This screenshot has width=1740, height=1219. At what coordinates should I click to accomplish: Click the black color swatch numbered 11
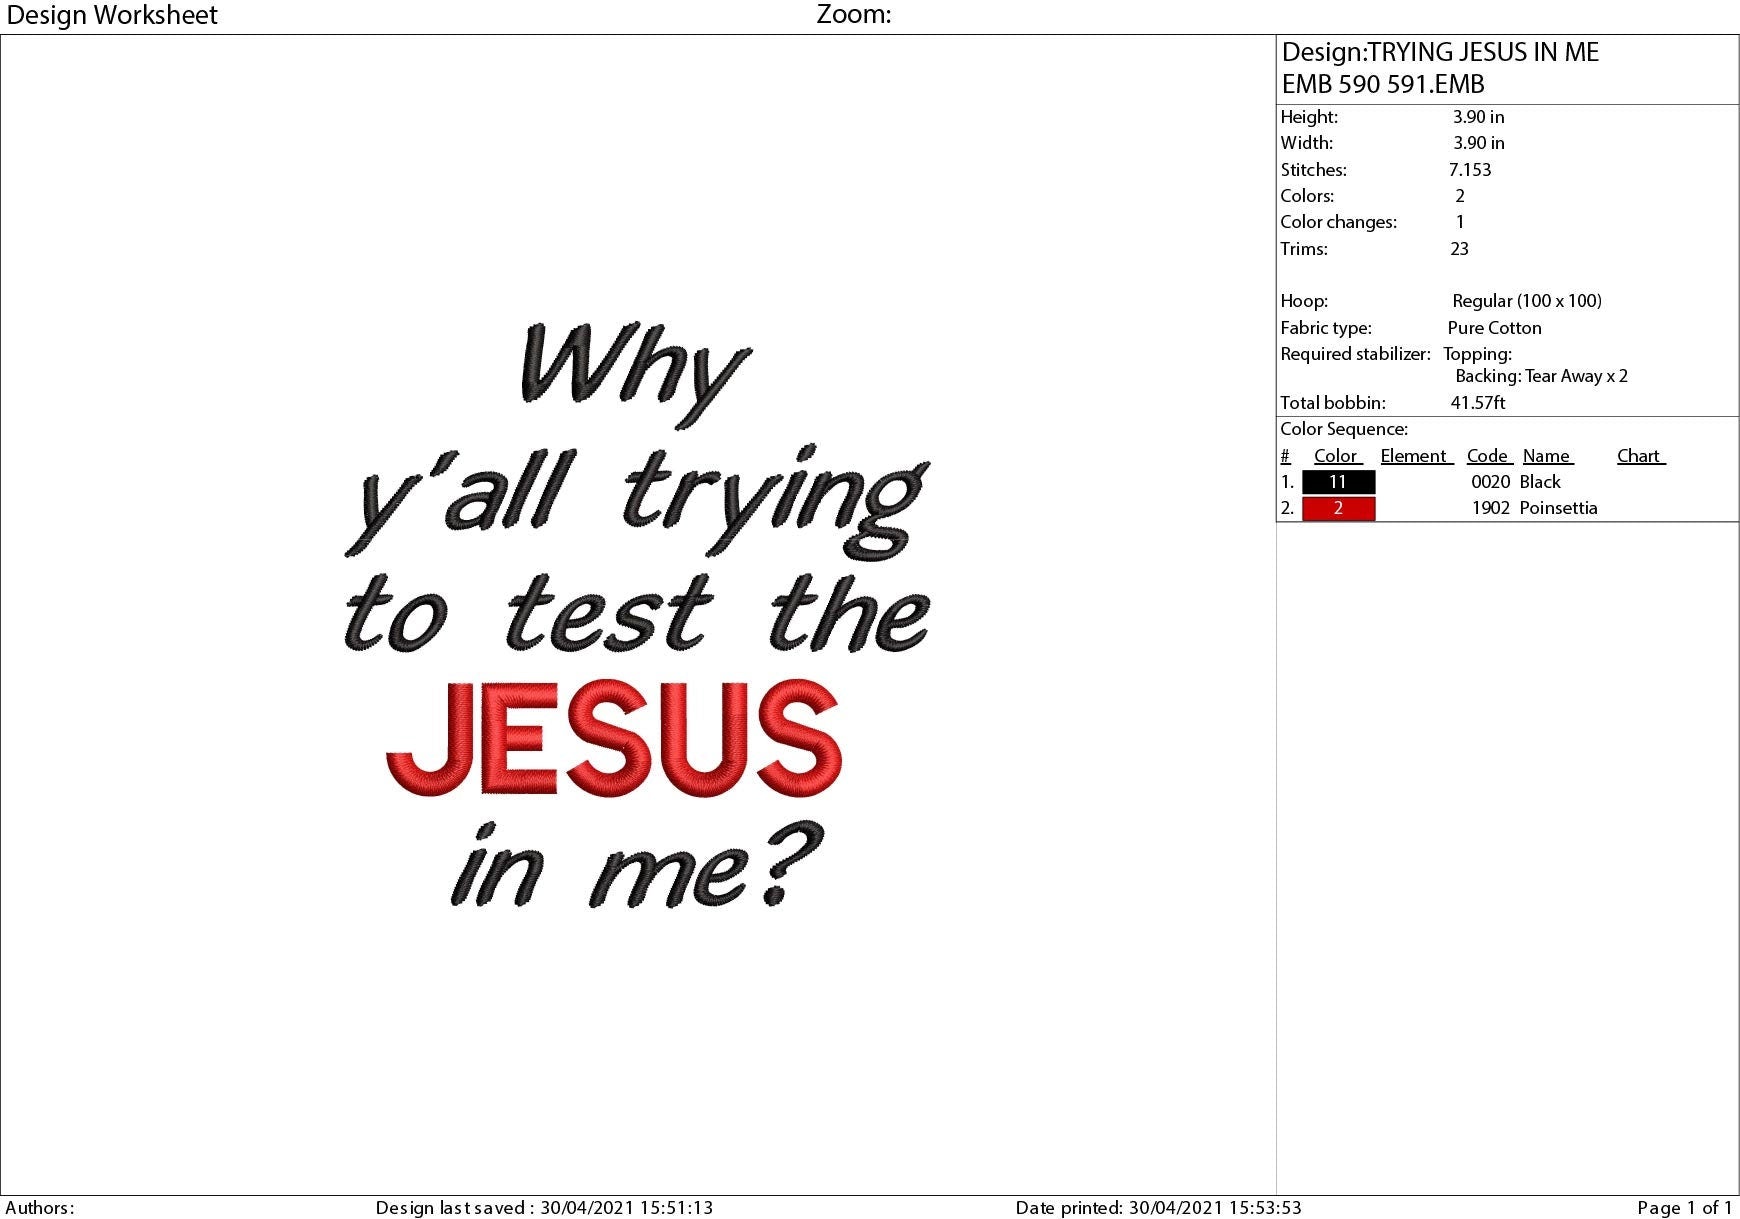click(1338, 482)
